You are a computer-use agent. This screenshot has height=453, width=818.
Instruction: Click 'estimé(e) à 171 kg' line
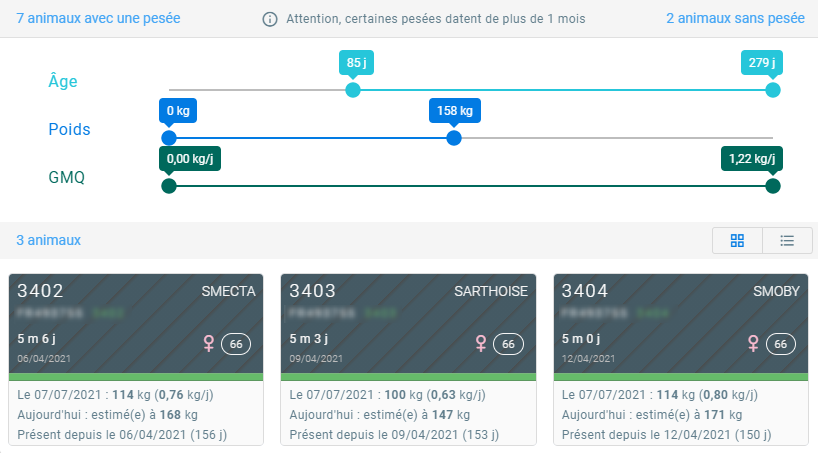click(652, 415)
